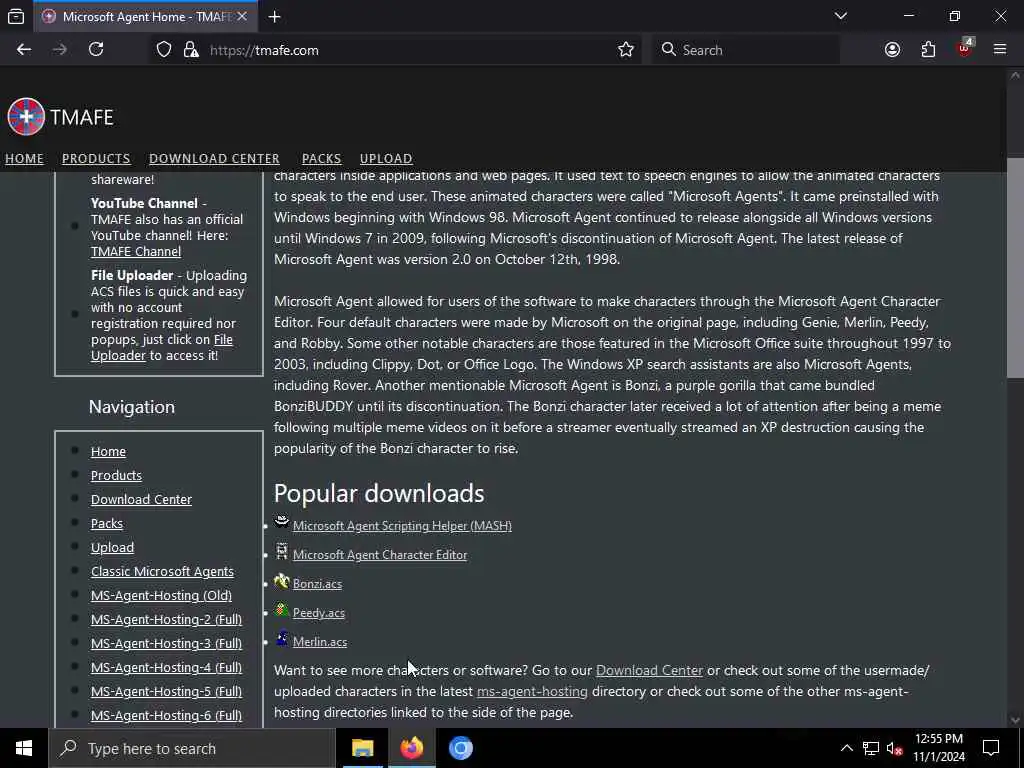The width and height of the screenshot is (1024, 768).
Task: Download the Peedy.acs file
Action: (x=319, y=613)
